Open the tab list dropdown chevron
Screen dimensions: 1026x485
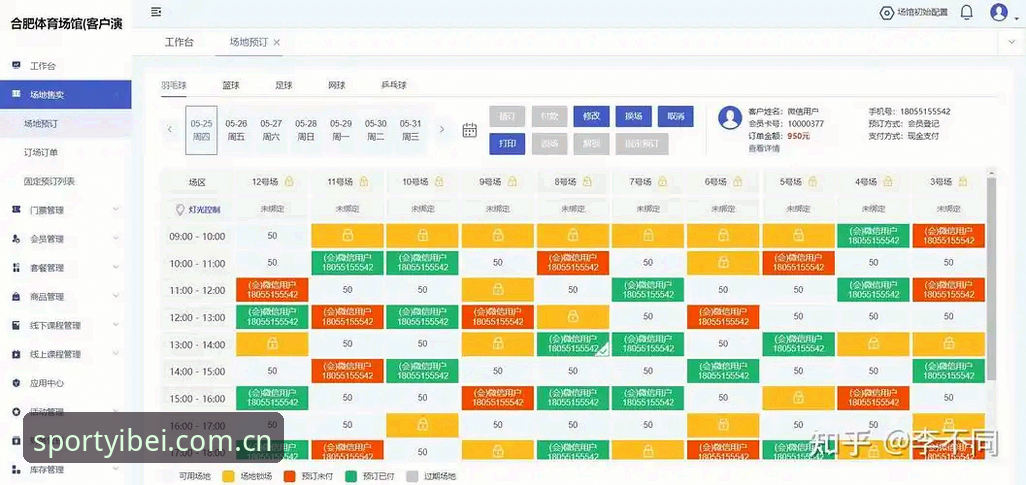coord(1012,42)
